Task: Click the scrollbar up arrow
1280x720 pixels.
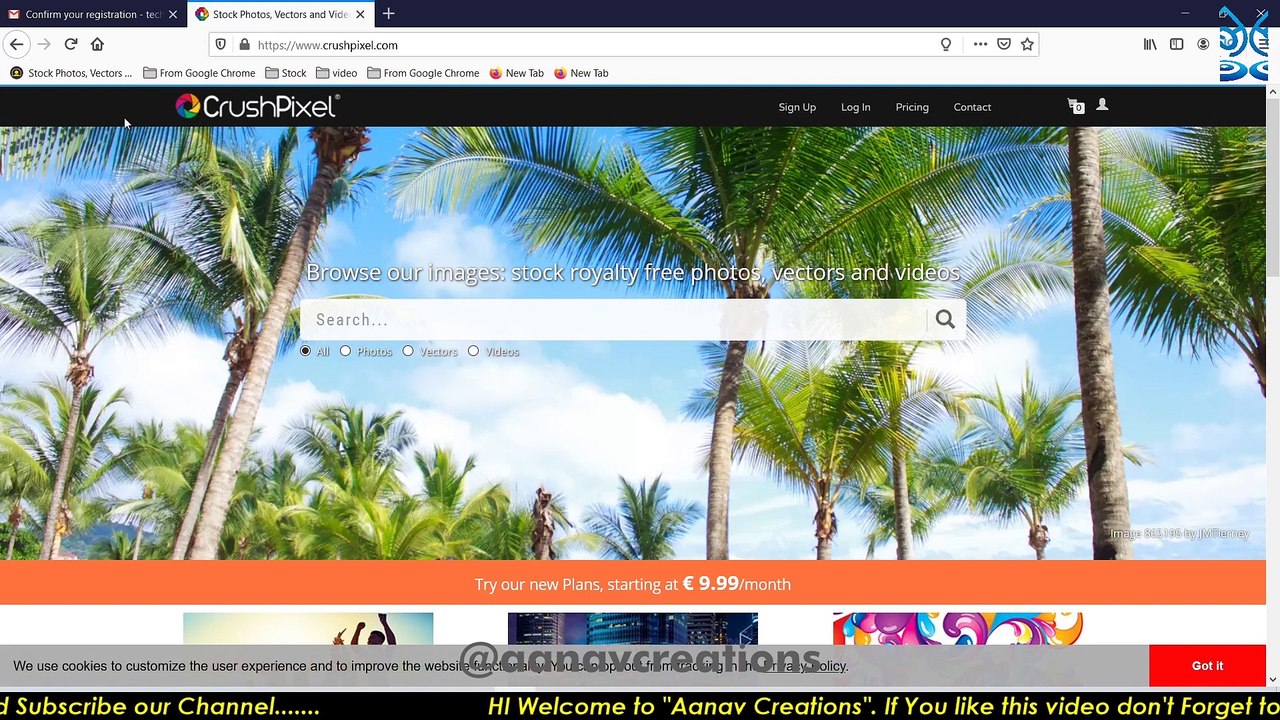Action: (1272, 92)
